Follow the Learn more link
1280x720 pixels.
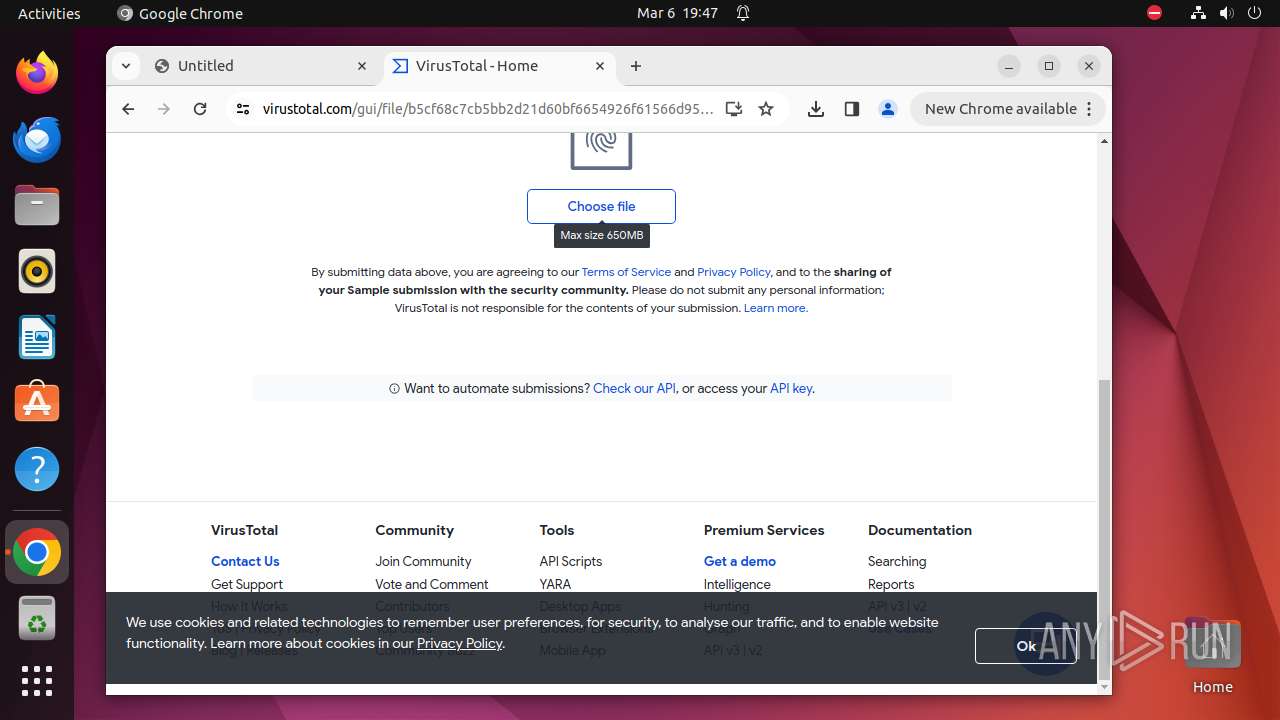(x=776, y=308)
